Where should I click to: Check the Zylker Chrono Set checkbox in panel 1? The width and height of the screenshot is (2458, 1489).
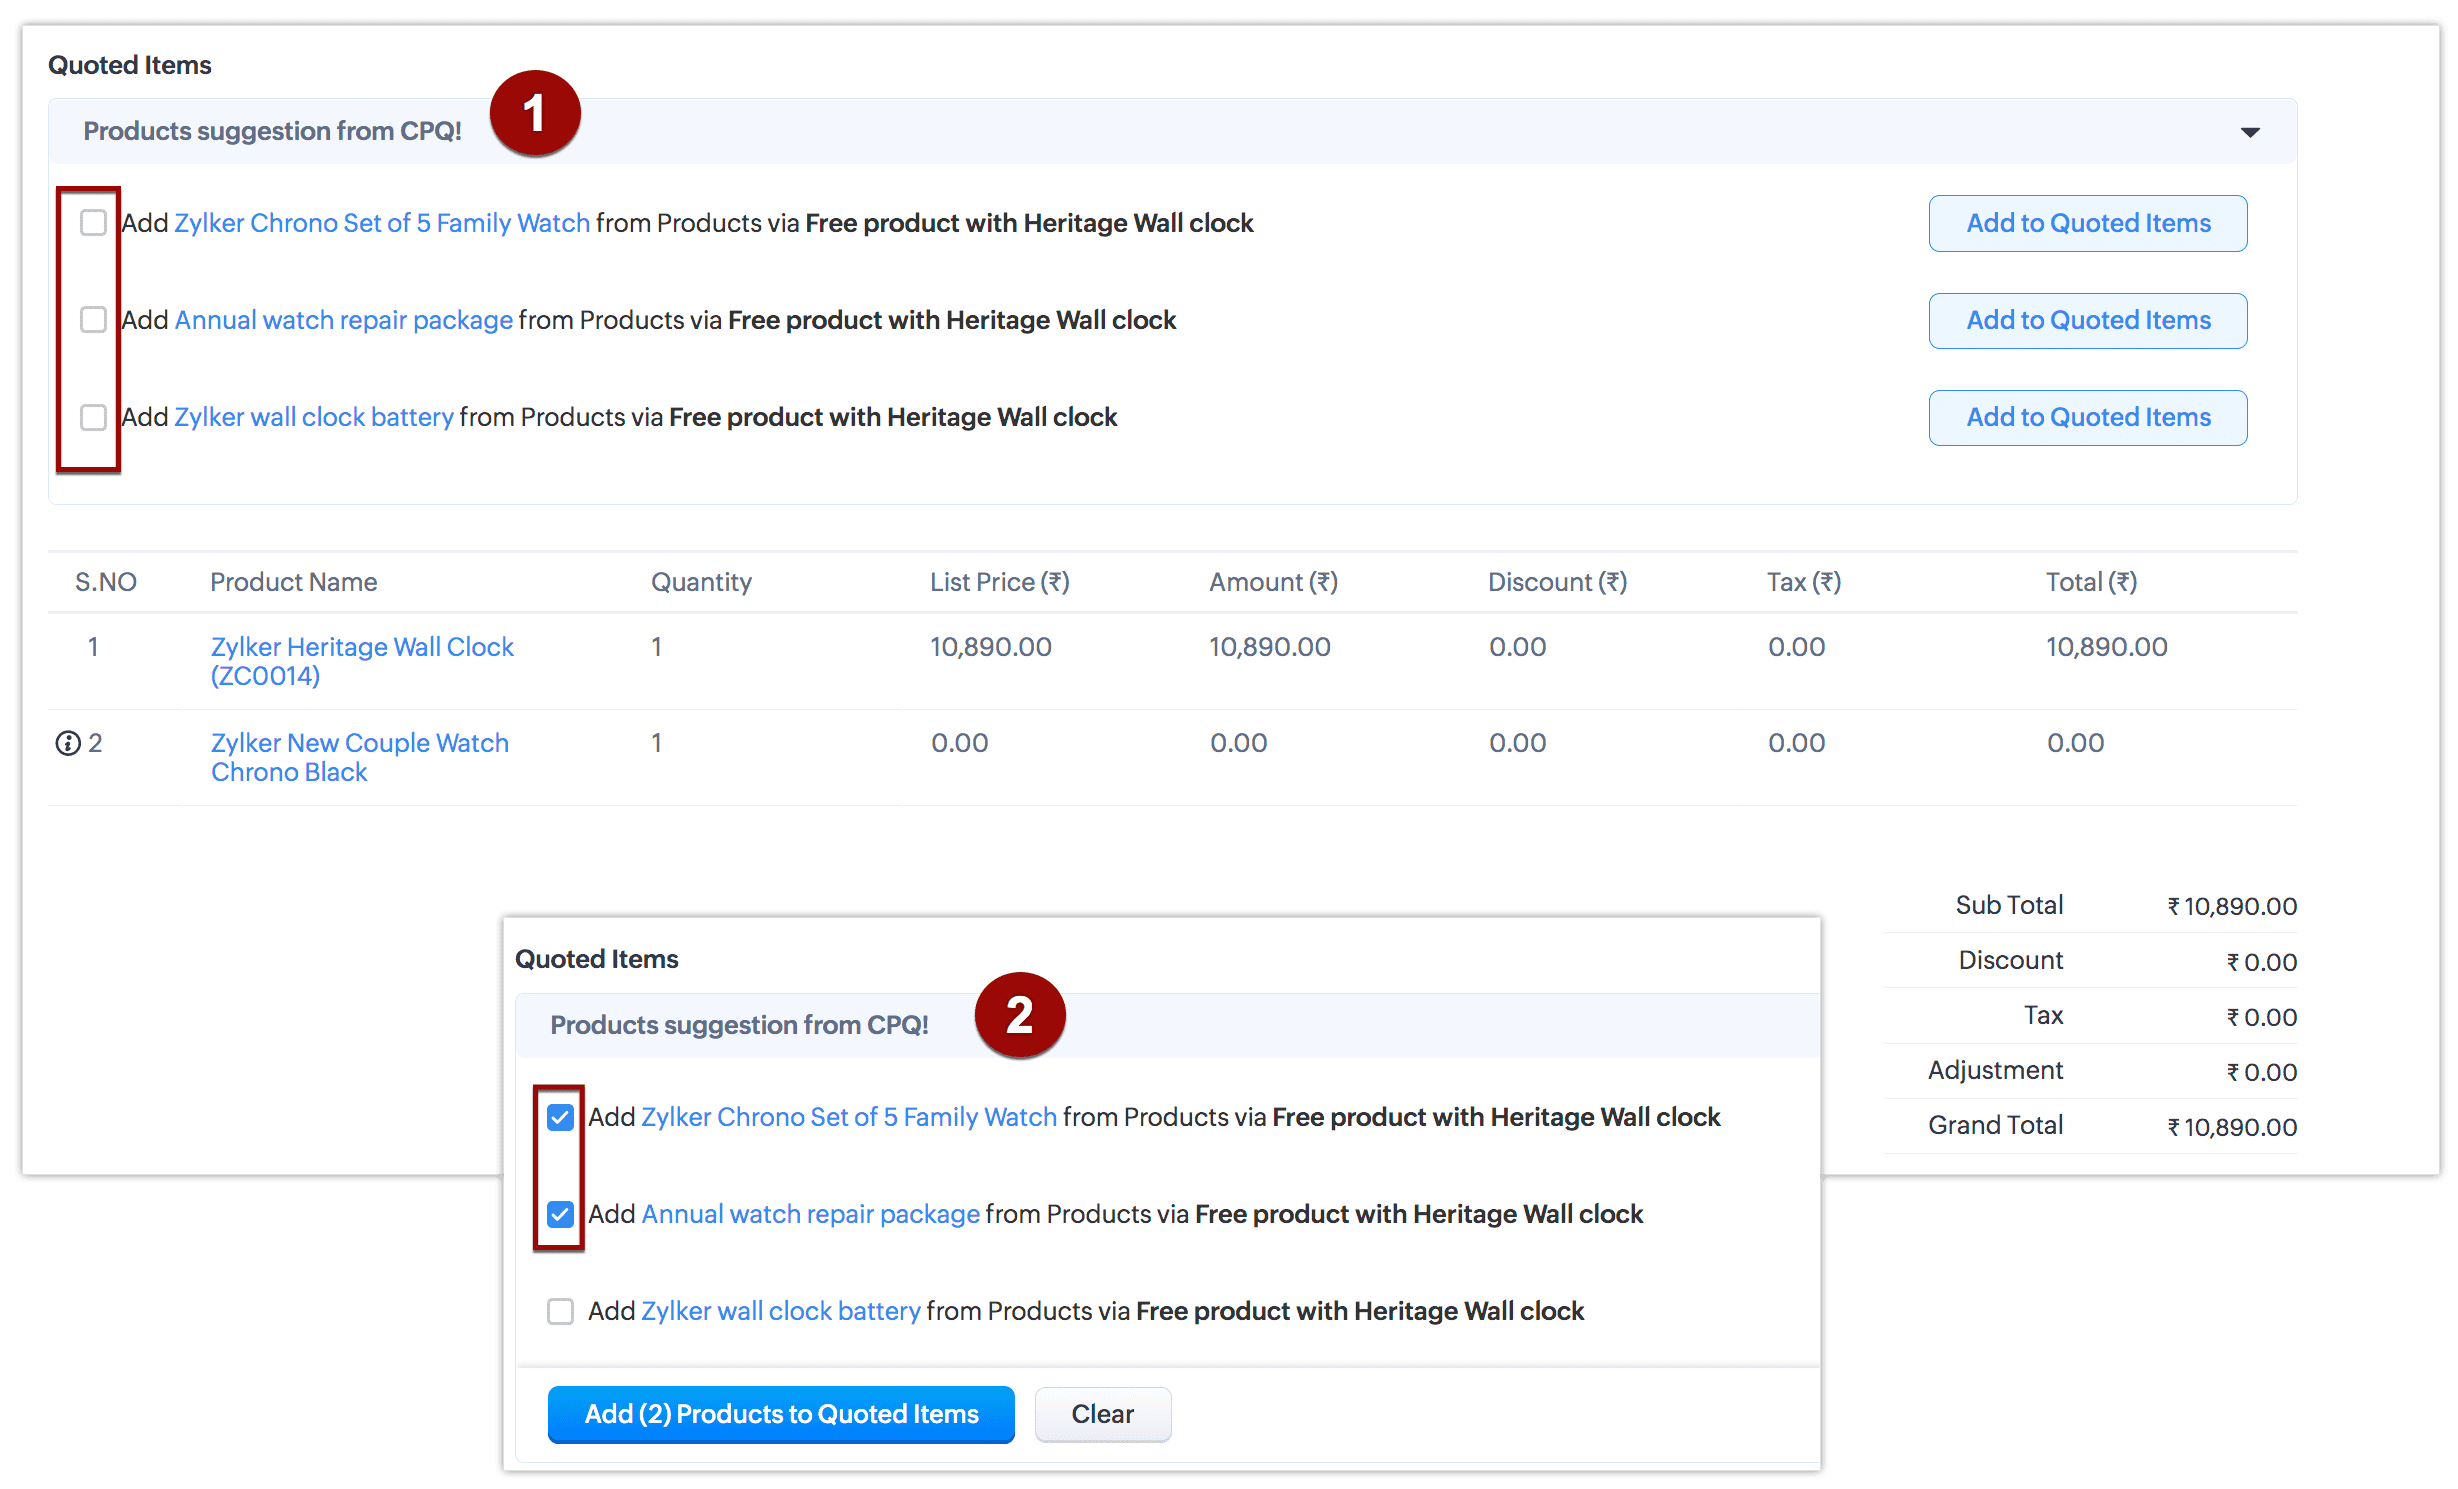point(93,222)
